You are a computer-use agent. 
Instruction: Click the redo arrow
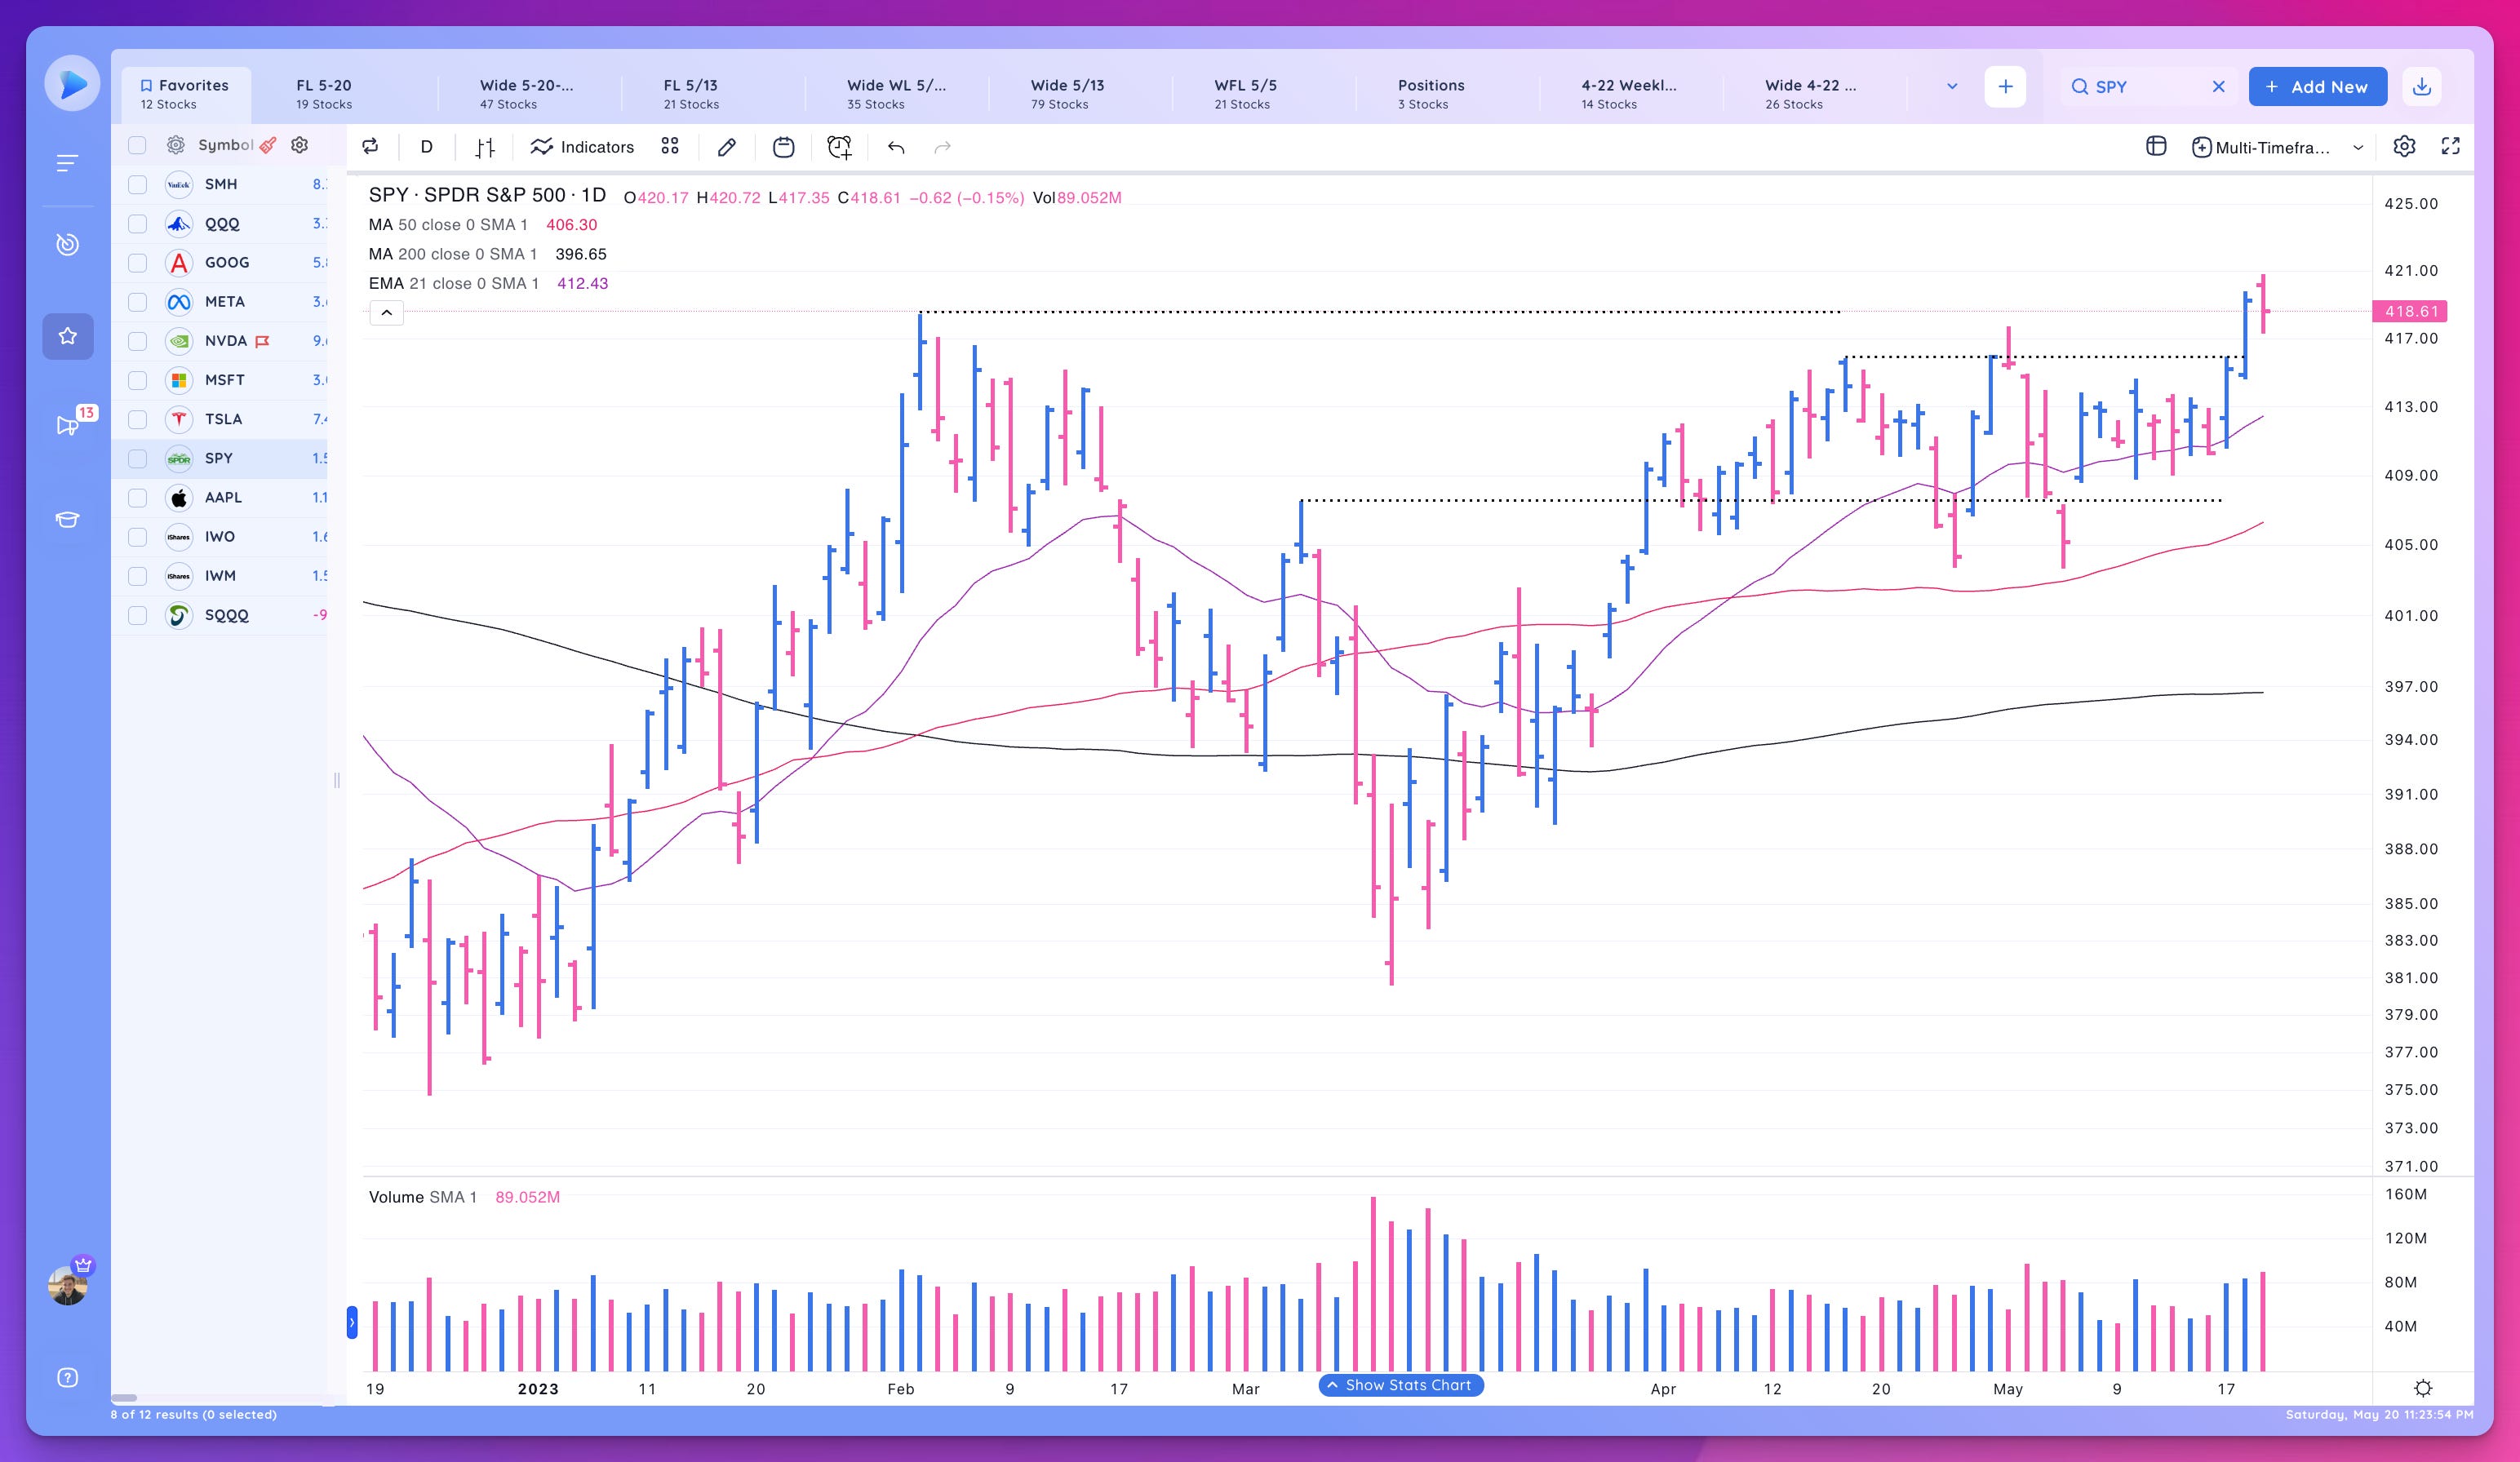[x=942, y=147]
